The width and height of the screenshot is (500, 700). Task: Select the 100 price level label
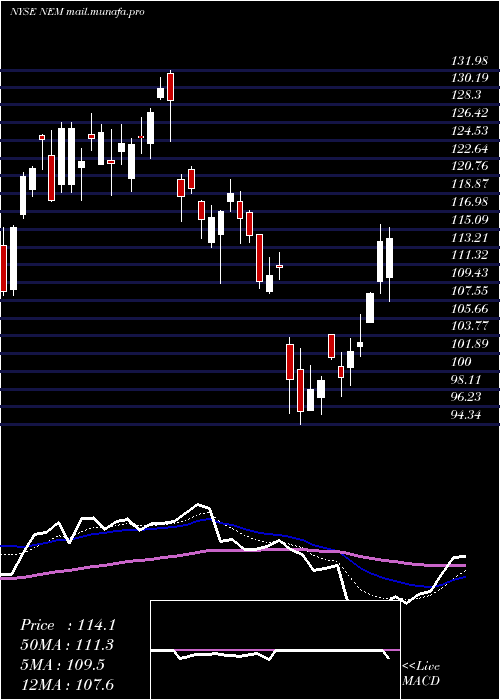[x=461, y=362]
